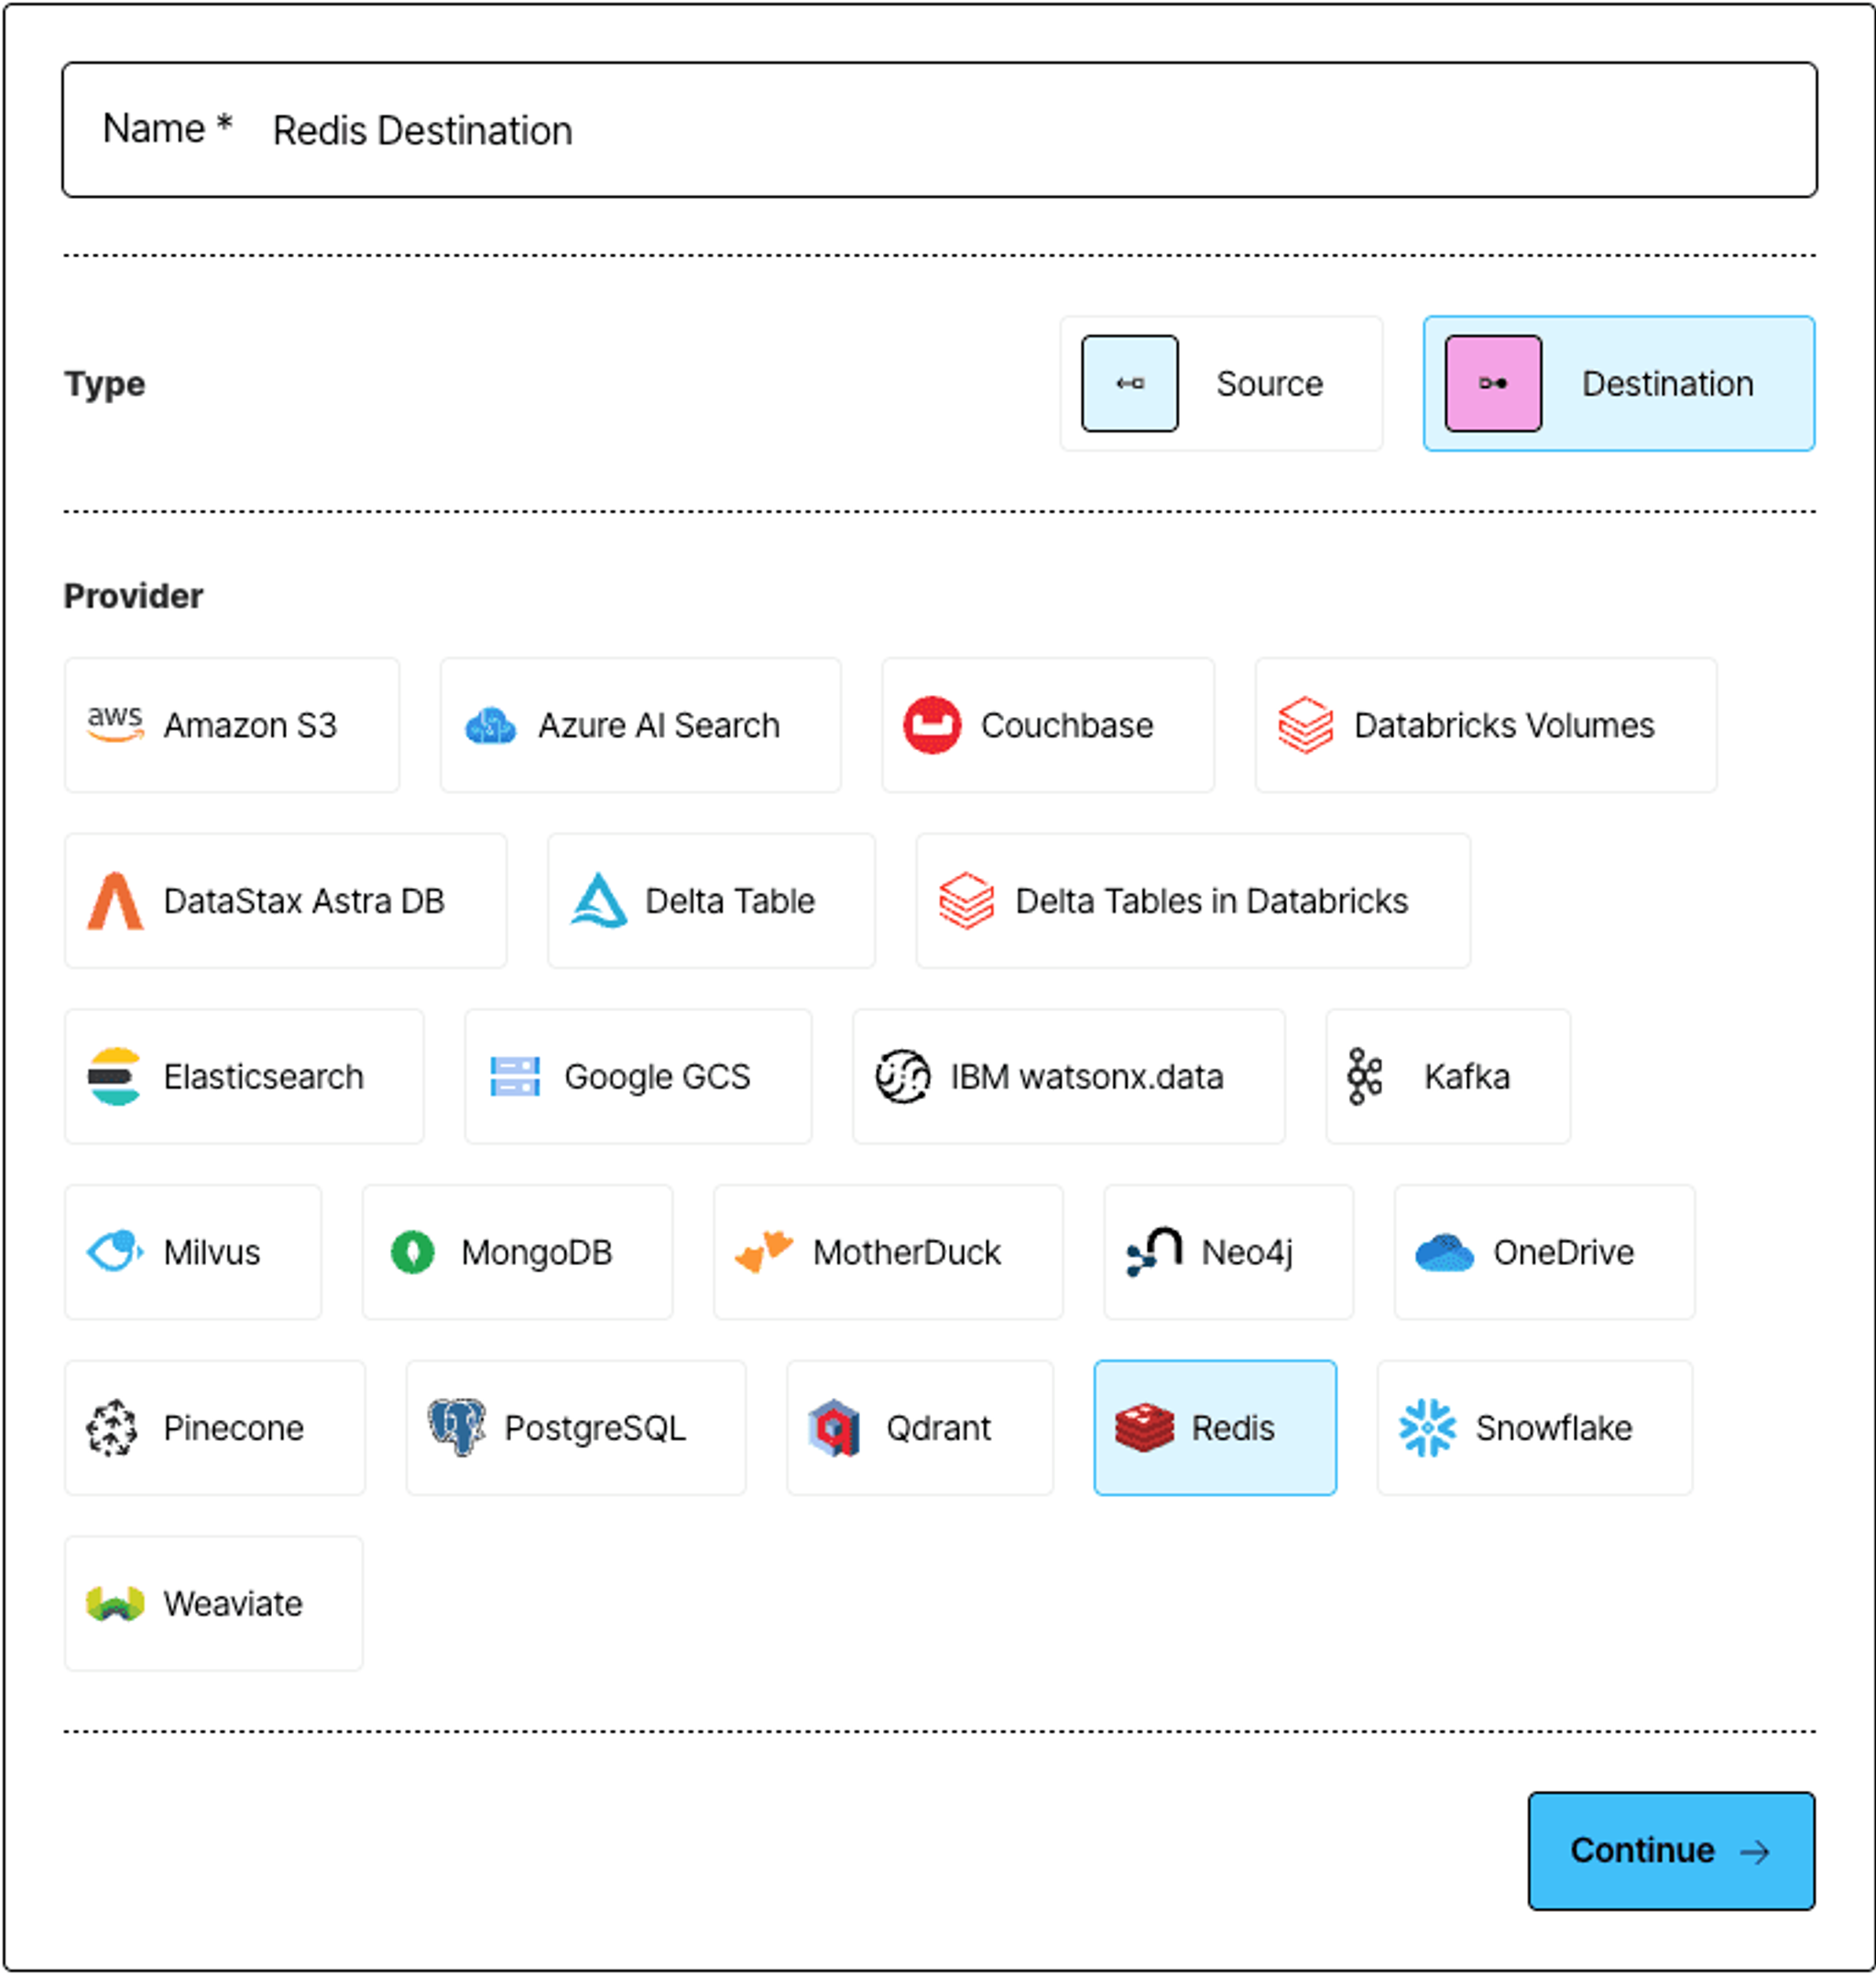Pick the Databricks Volumes provider
The height and width of the screenshot is (1974, 1876).
pyautogui.click(x=1486, y=725)
